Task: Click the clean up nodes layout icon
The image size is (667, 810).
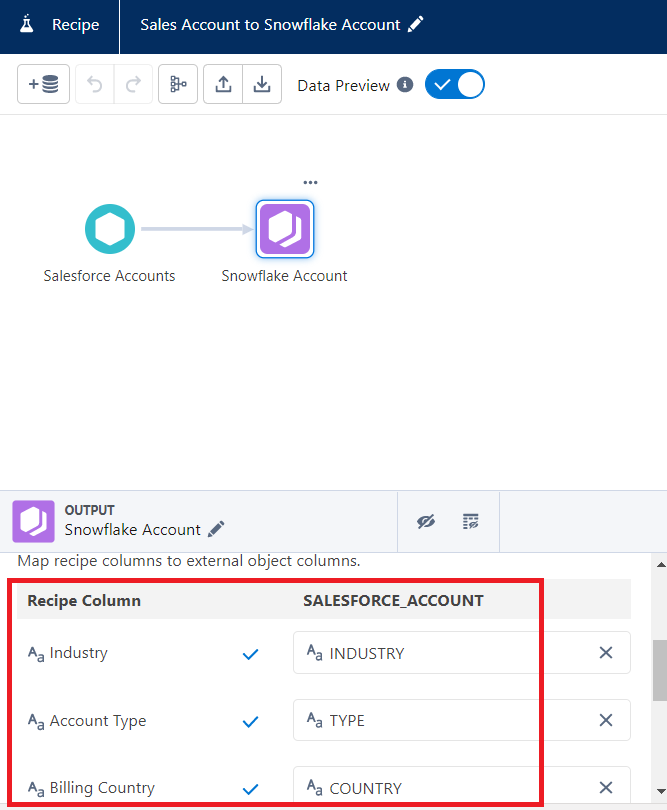Action: [178, 84]
